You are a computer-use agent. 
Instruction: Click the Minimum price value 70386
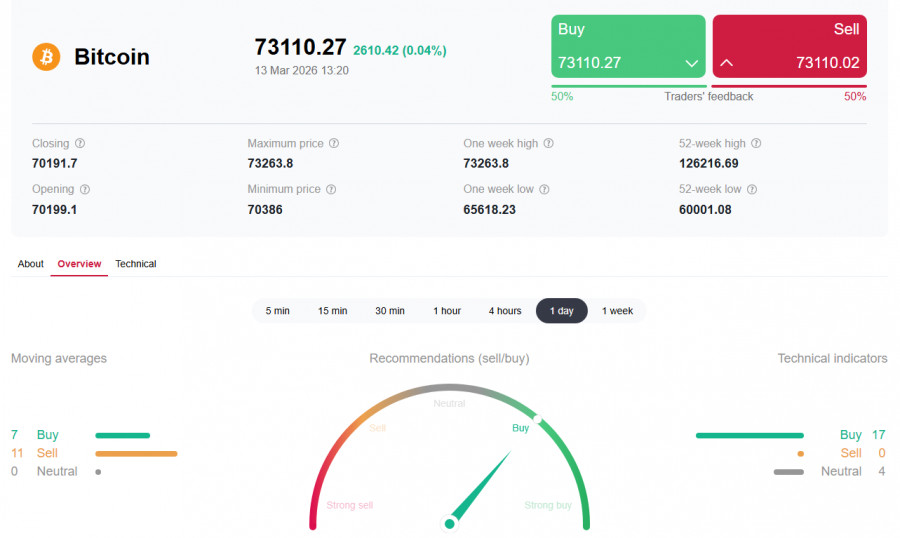[265, 210]
